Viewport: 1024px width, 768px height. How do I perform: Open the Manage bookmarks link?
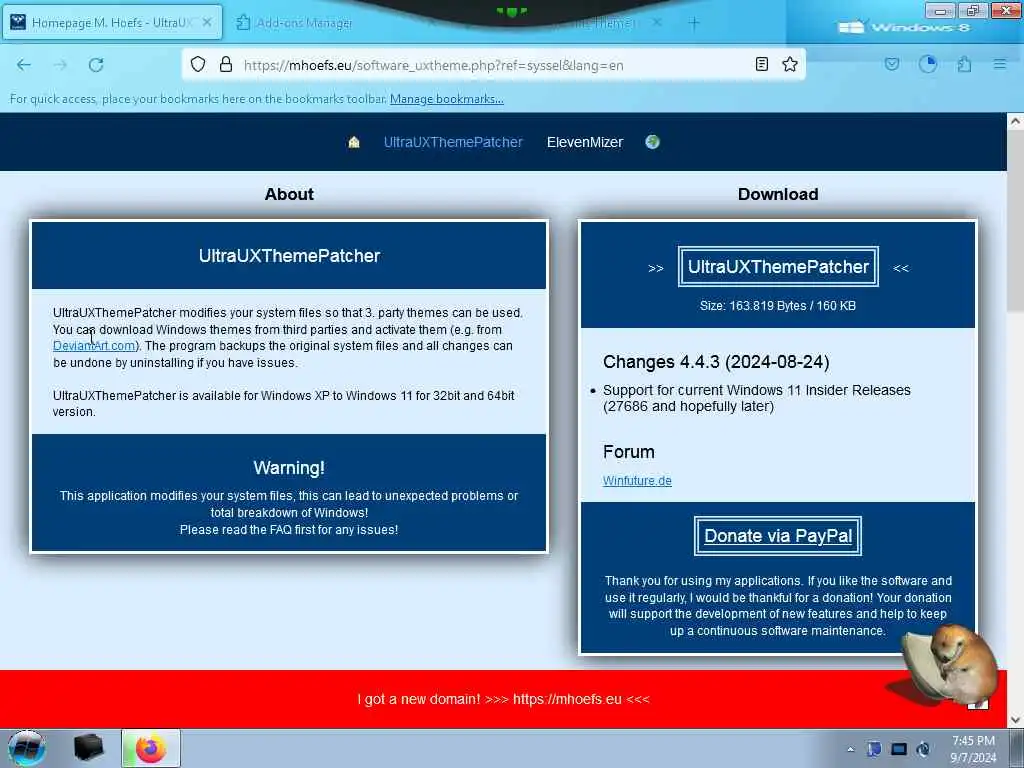(447, 99)
